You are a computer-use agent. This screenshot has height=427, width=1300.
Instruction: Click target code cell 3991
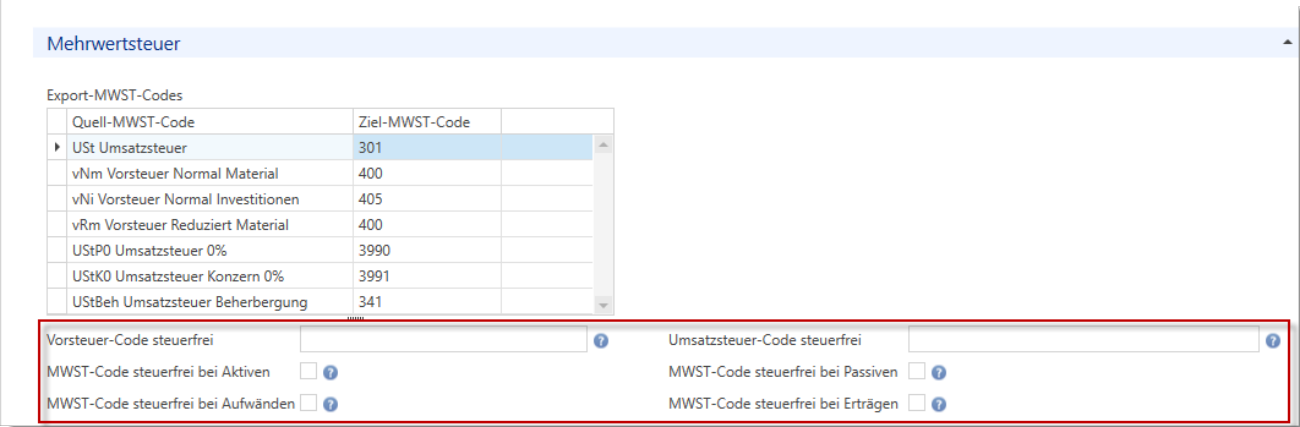coord(427,277)
